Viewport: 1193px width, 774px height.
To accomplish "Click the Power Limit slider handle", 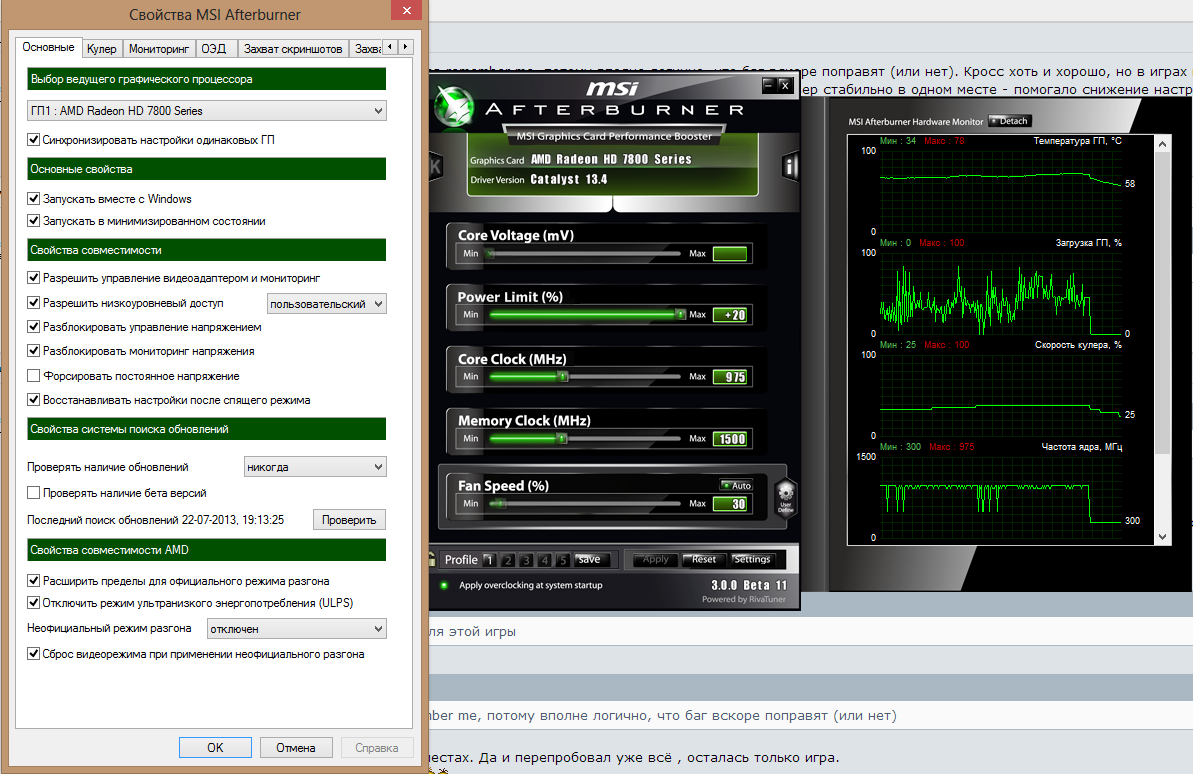I will (680, 314).
